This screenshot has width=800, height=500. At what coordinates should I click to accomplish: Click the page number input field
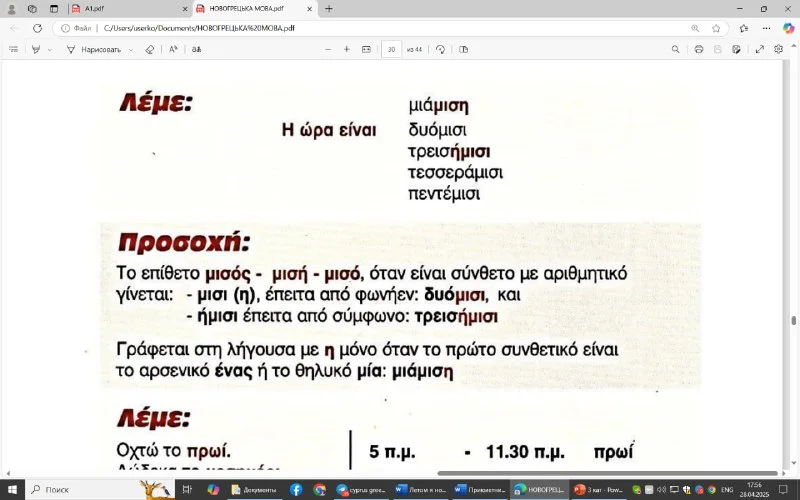[x=391, y=49]
